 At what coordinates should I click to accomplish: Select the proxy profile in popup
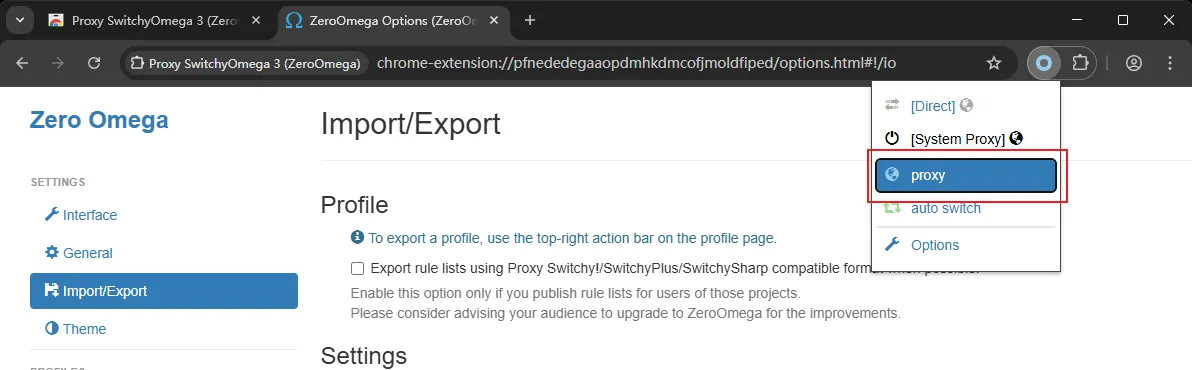(965, 176)
